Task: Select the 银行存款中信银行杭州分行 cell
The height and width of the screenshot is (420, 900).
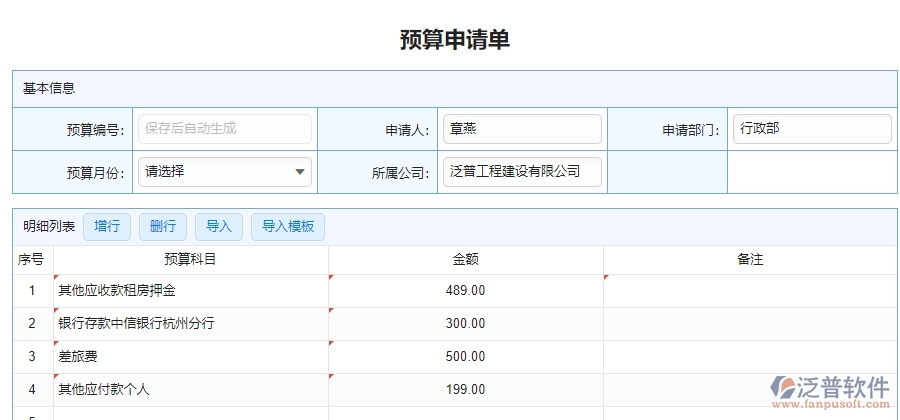Action: [191, 324]
